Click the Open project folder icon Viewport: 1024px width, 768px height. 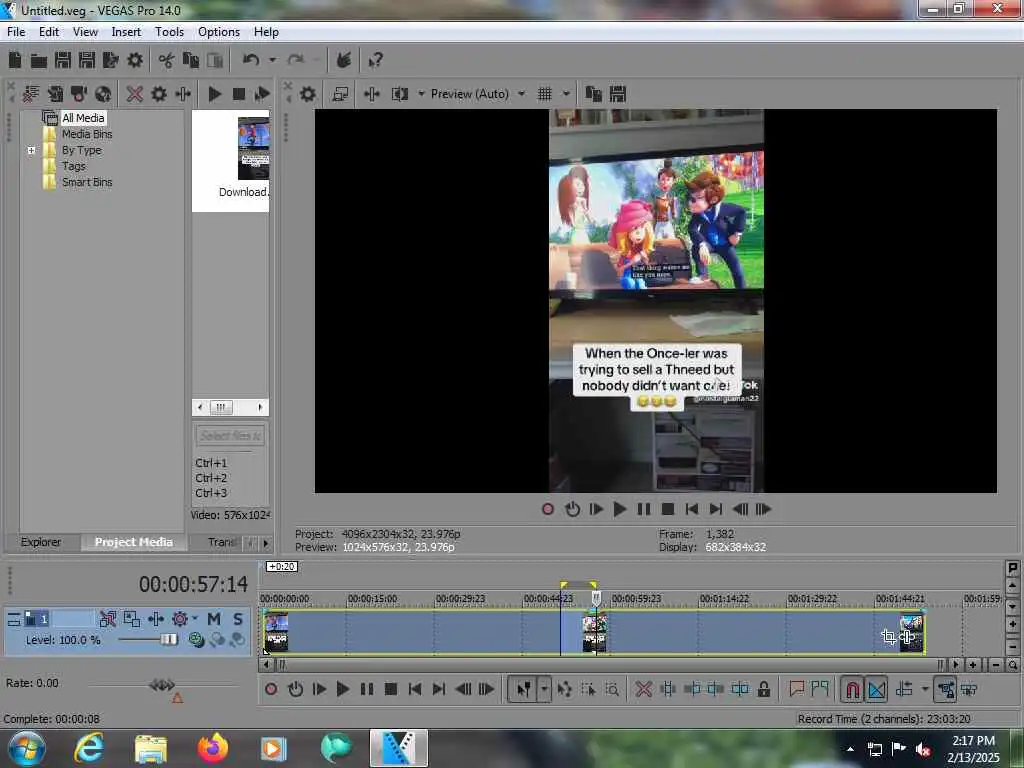tap(39, 61)
